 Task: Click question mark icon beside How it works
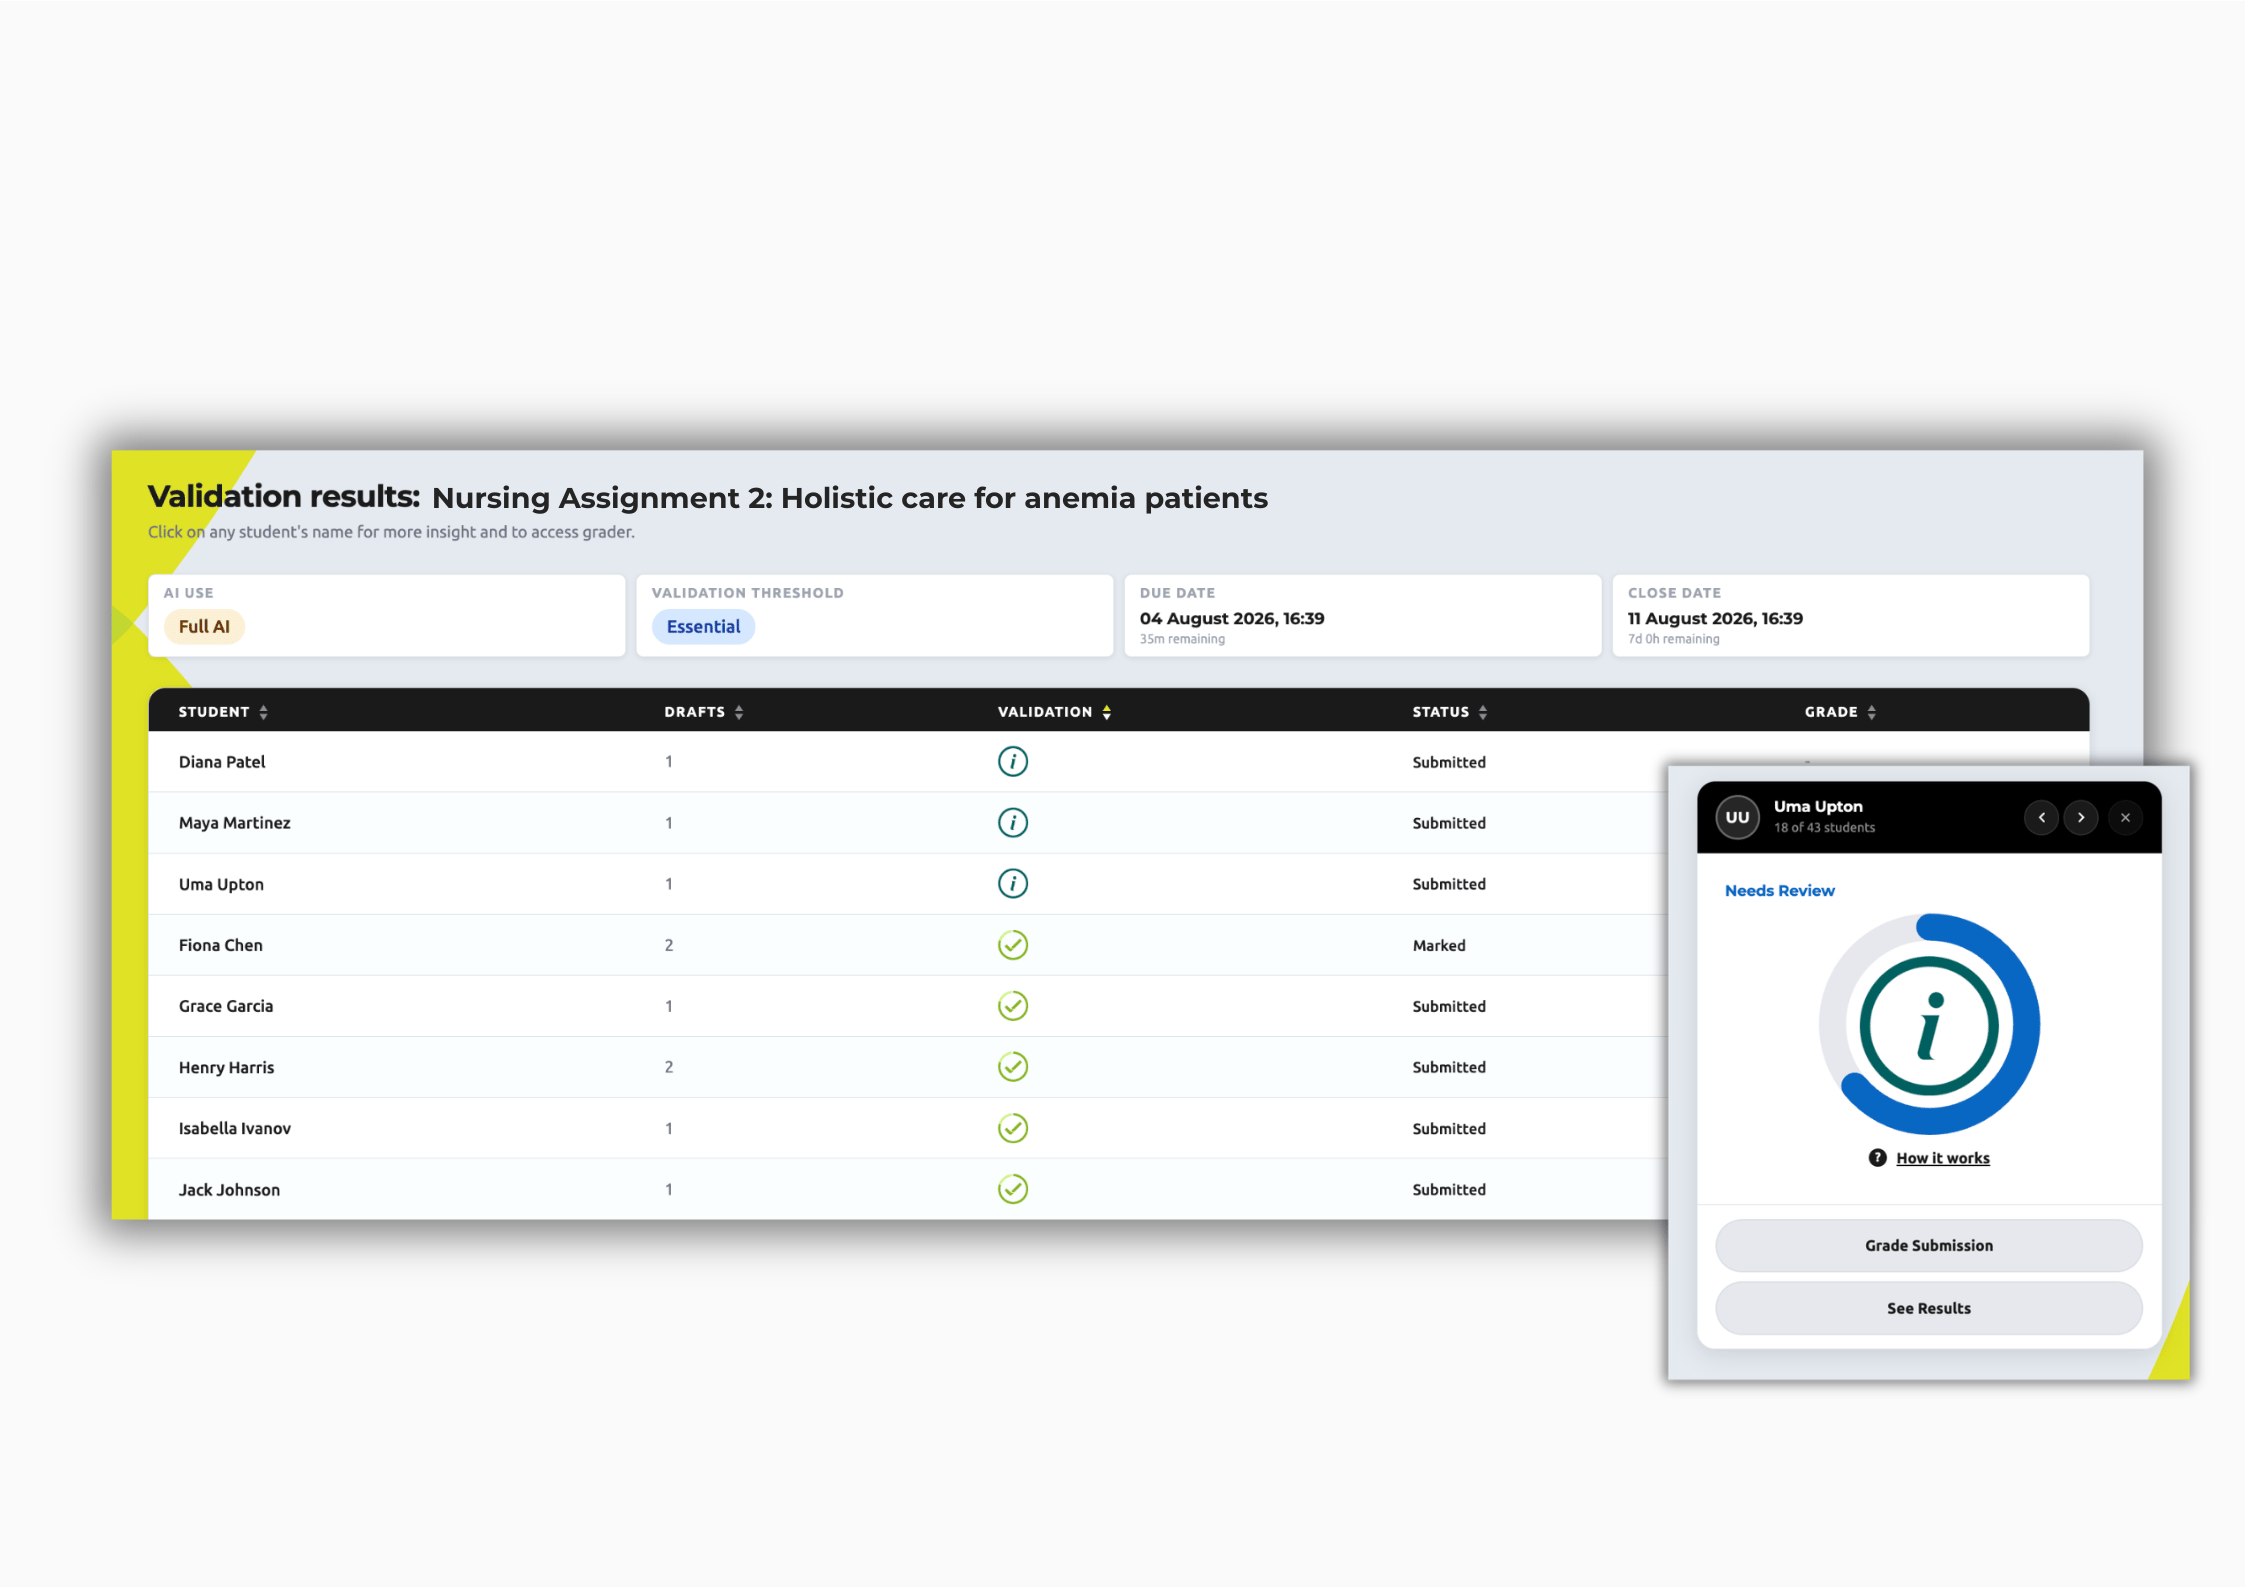pyautogui.click(x=1877, y=1157)
